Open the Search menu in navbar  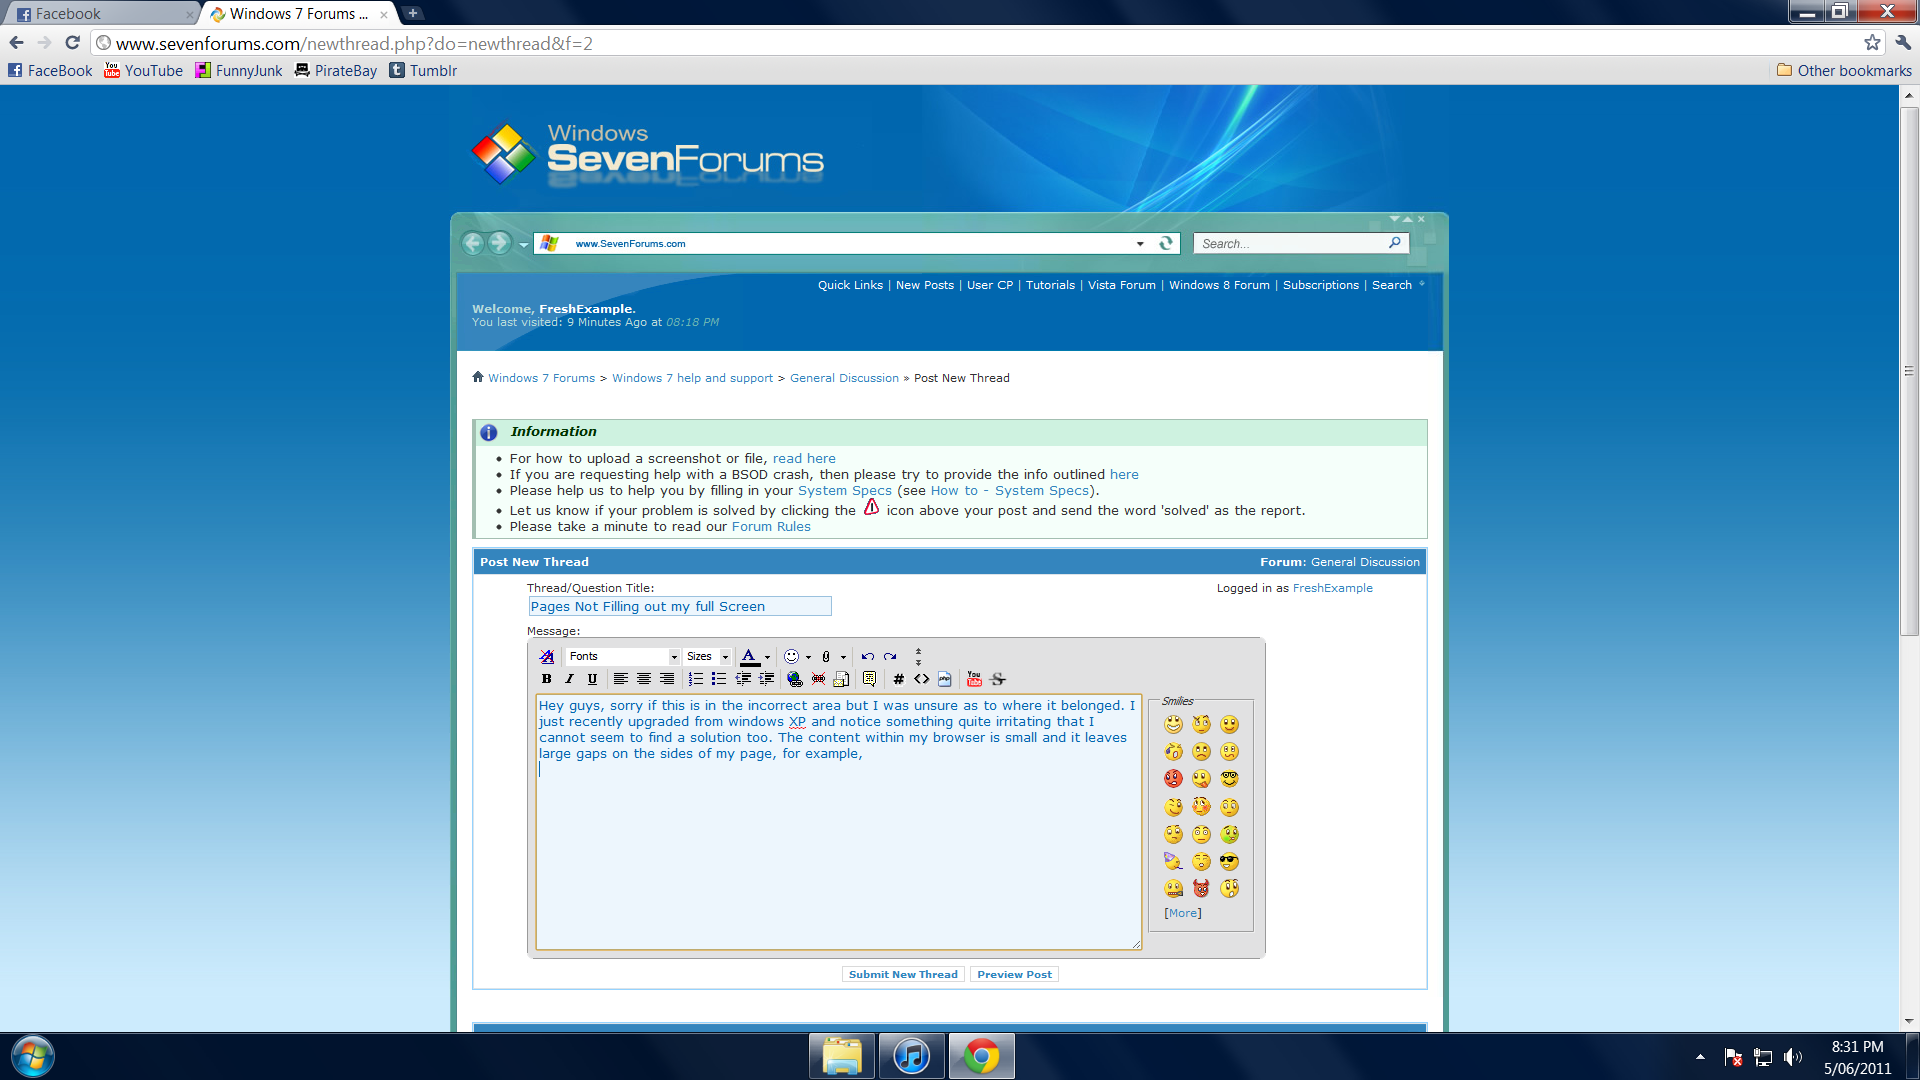coord(1392,285)
